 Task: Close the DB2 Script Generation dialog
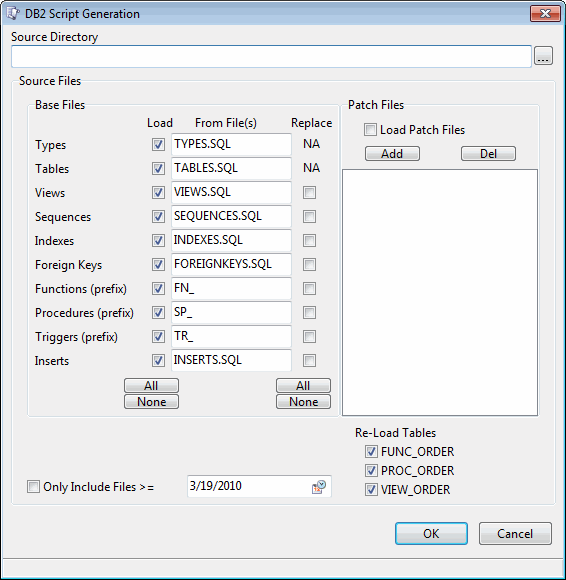point(545,14)
